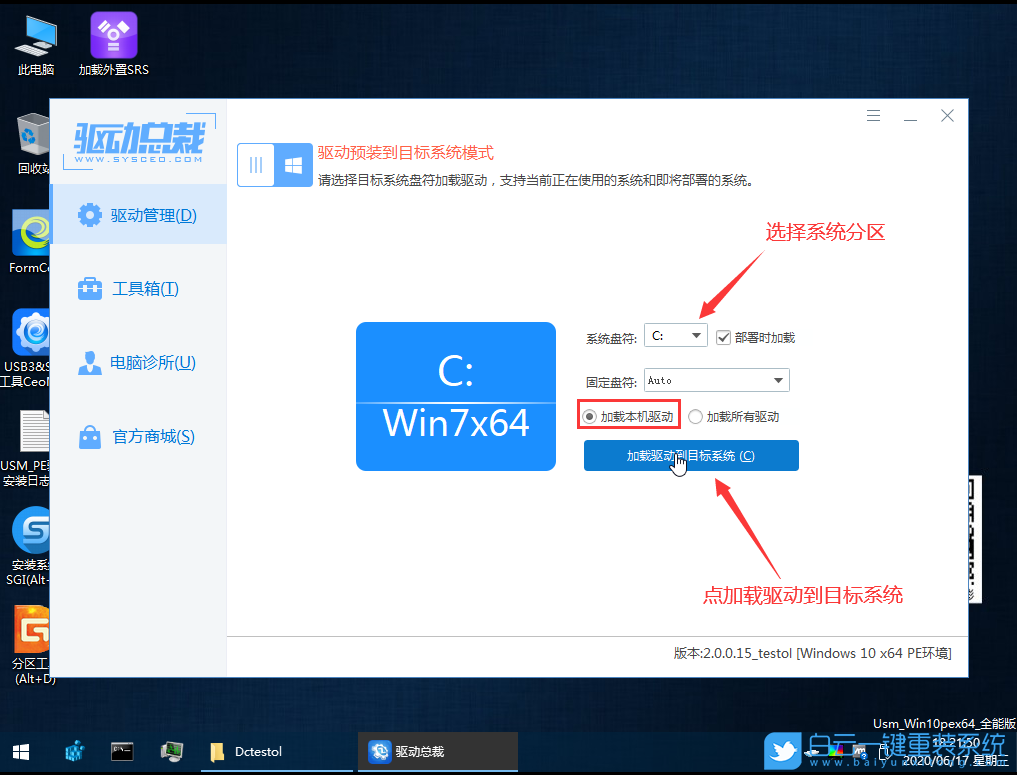Open the 固定盘符 Auto dropdown

(x=716, y=380)
